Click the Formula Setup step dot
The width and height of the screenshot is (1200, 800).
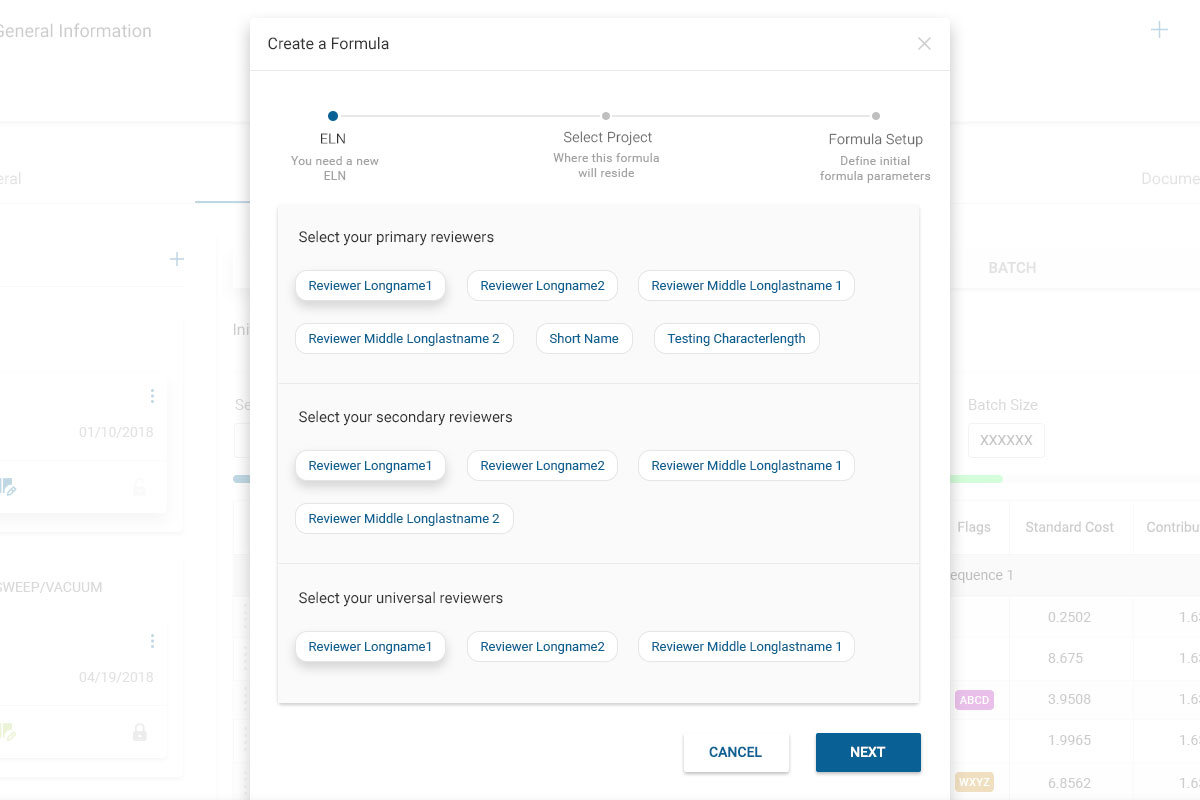coord(876,116)
